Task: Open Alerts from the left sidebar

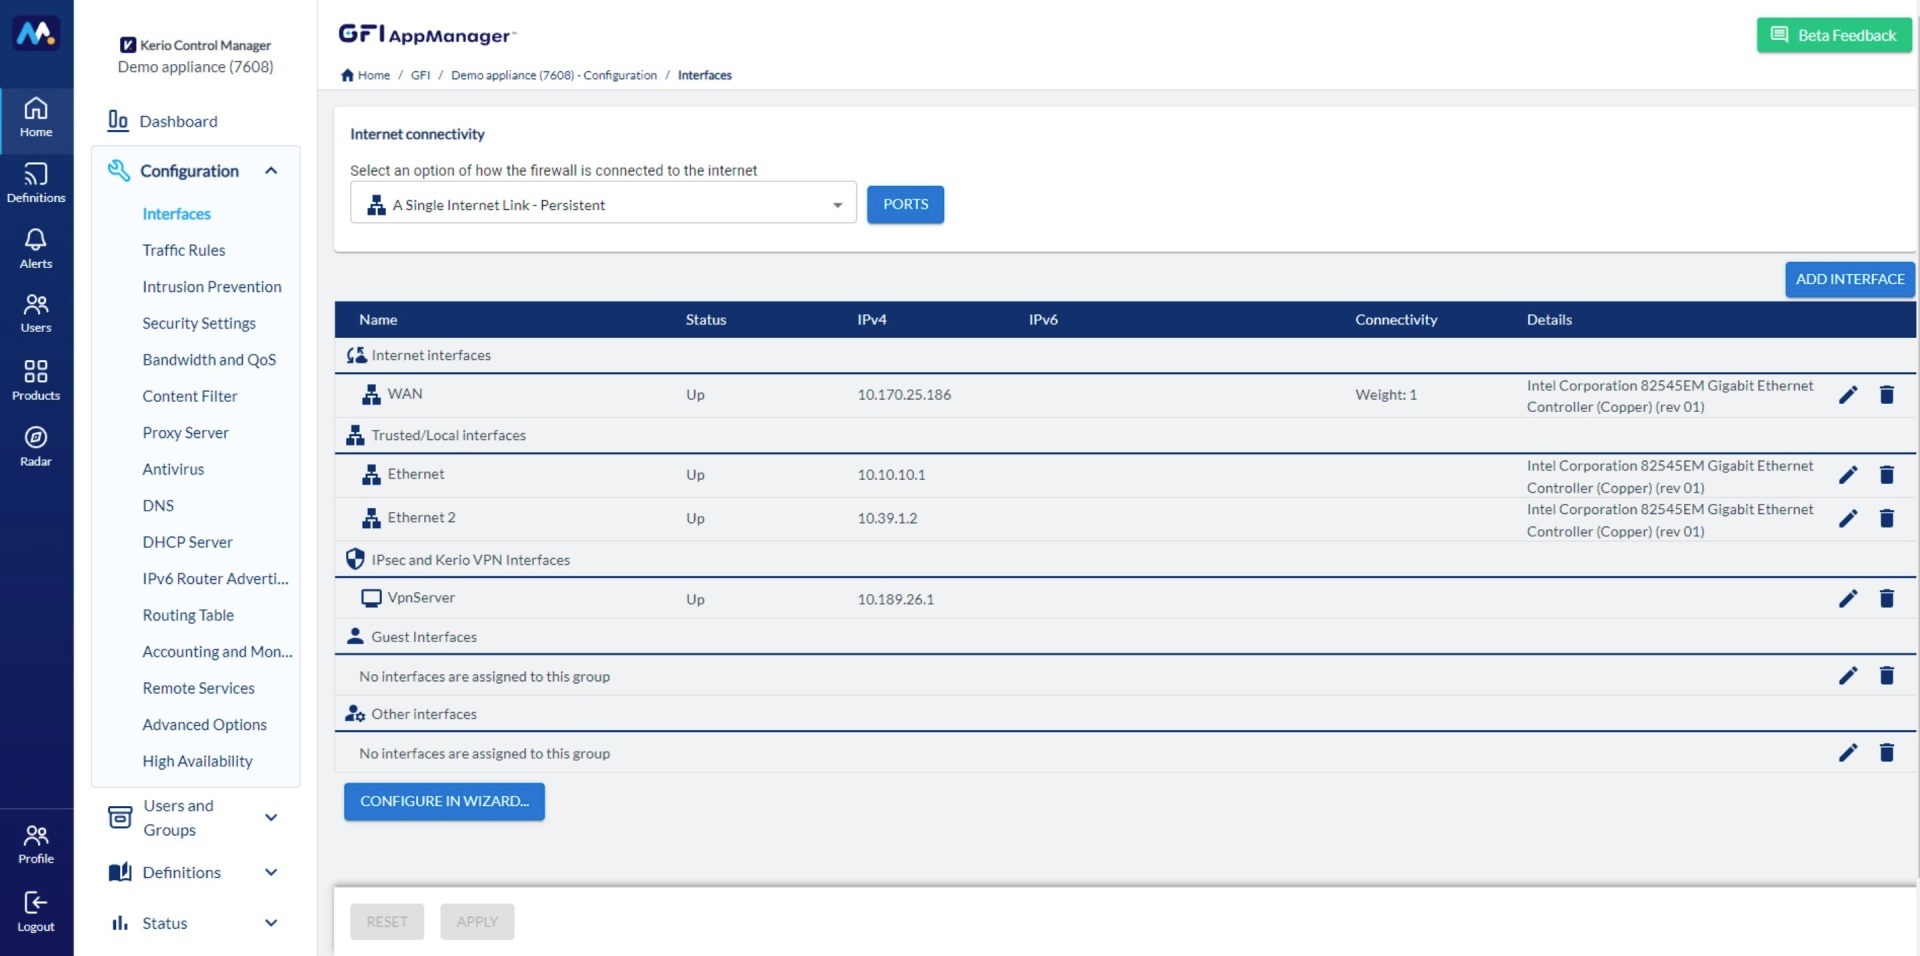Action: tap(35, 248)
